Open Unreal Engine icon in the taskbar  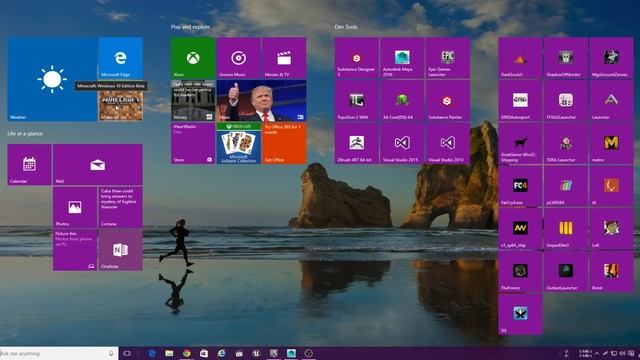[256, 353]
